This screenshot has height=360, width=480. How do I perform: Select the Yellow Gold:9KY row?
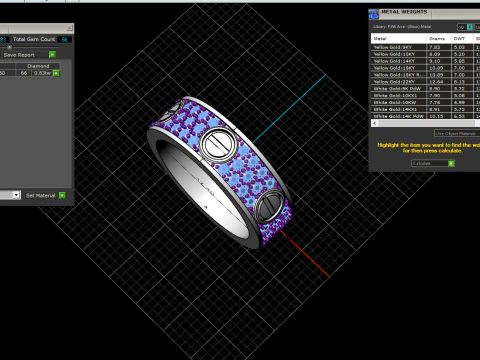pos(425,47)
